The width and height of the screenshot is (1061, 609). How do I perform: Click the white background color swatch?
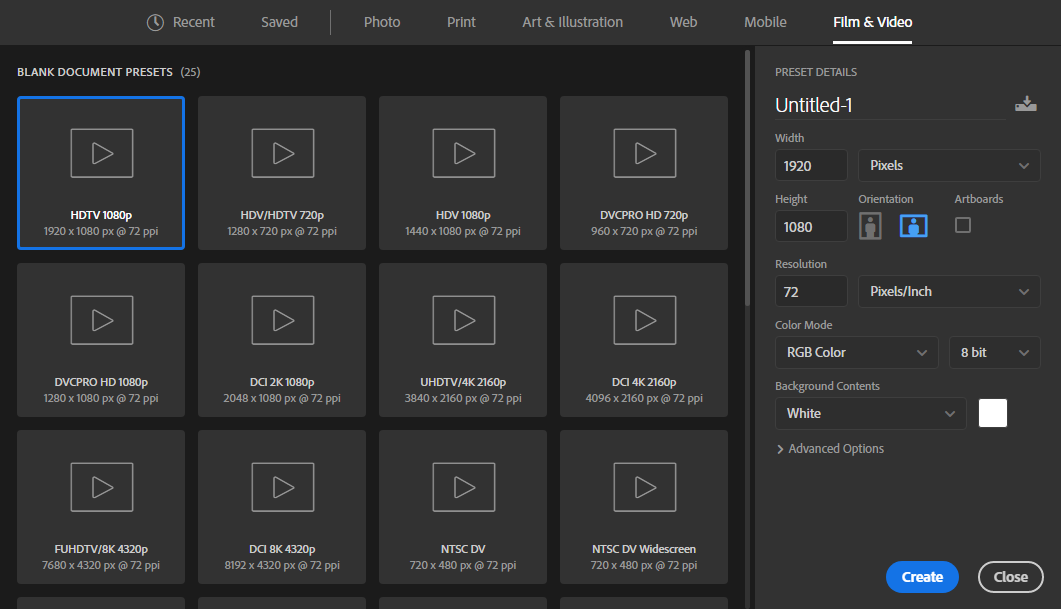(993, 413)
